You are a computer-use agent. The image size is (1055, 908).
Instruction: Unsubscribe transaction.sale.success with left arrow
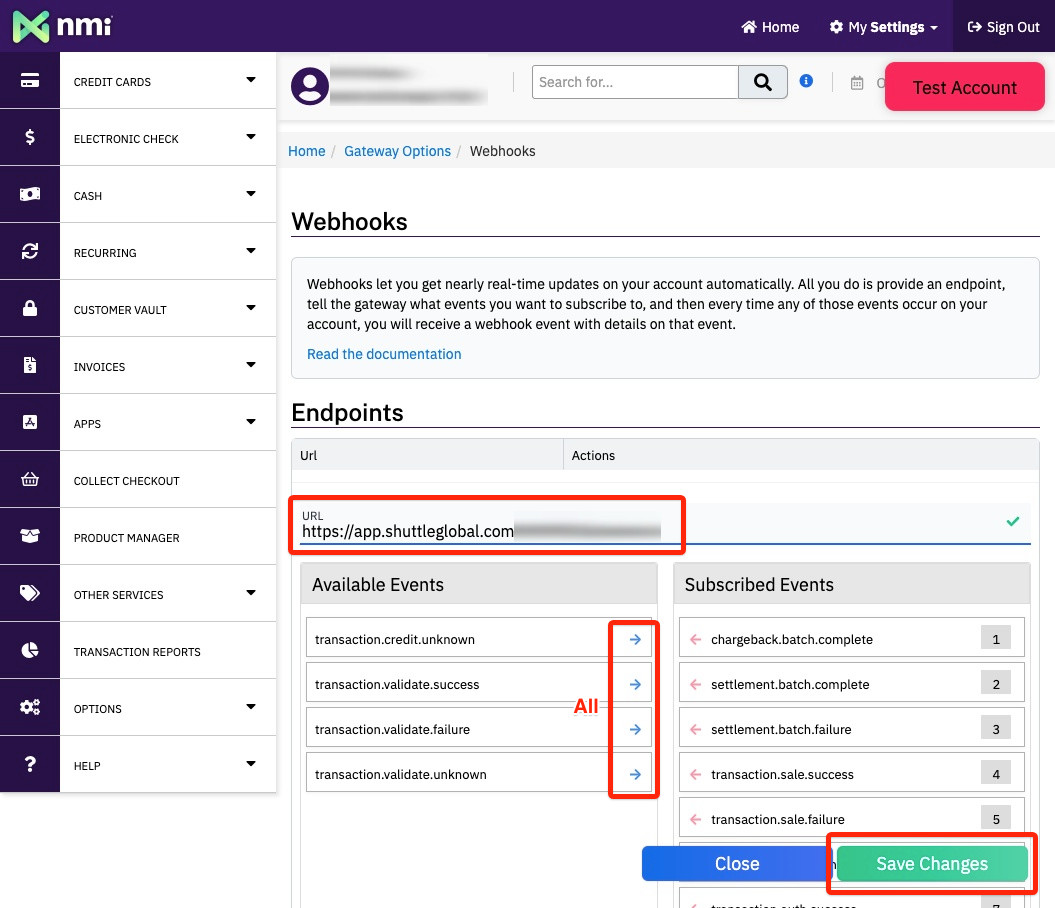(x=696, y=775)
